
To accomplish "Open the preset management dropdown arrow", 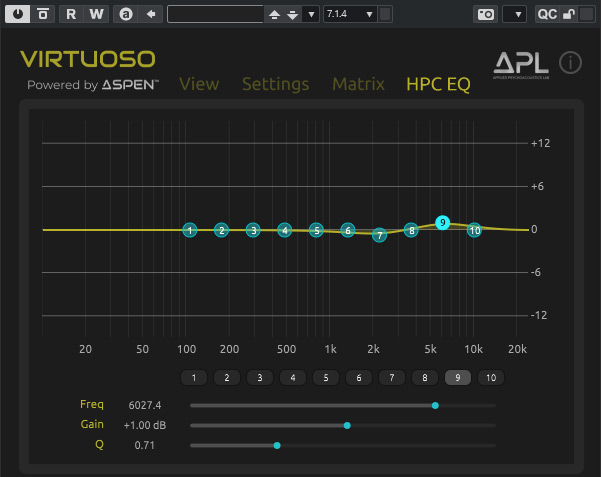I will click(x=310, y=14).
